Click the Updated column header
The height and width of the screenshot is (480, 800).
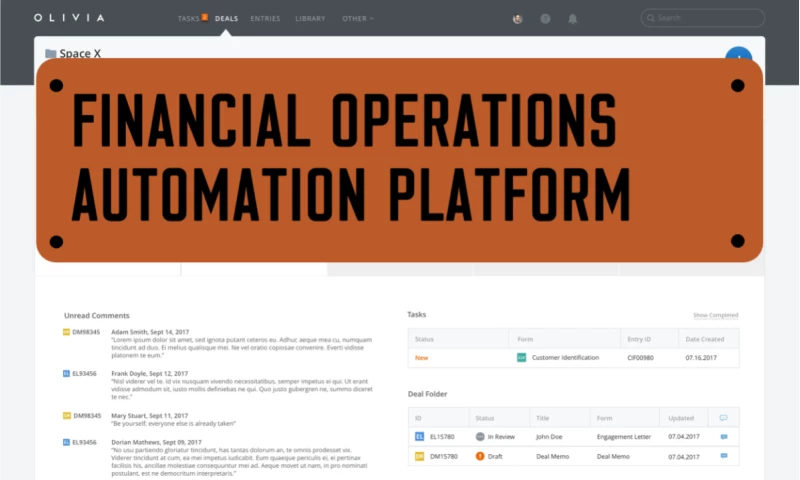[x=681, y=418]
